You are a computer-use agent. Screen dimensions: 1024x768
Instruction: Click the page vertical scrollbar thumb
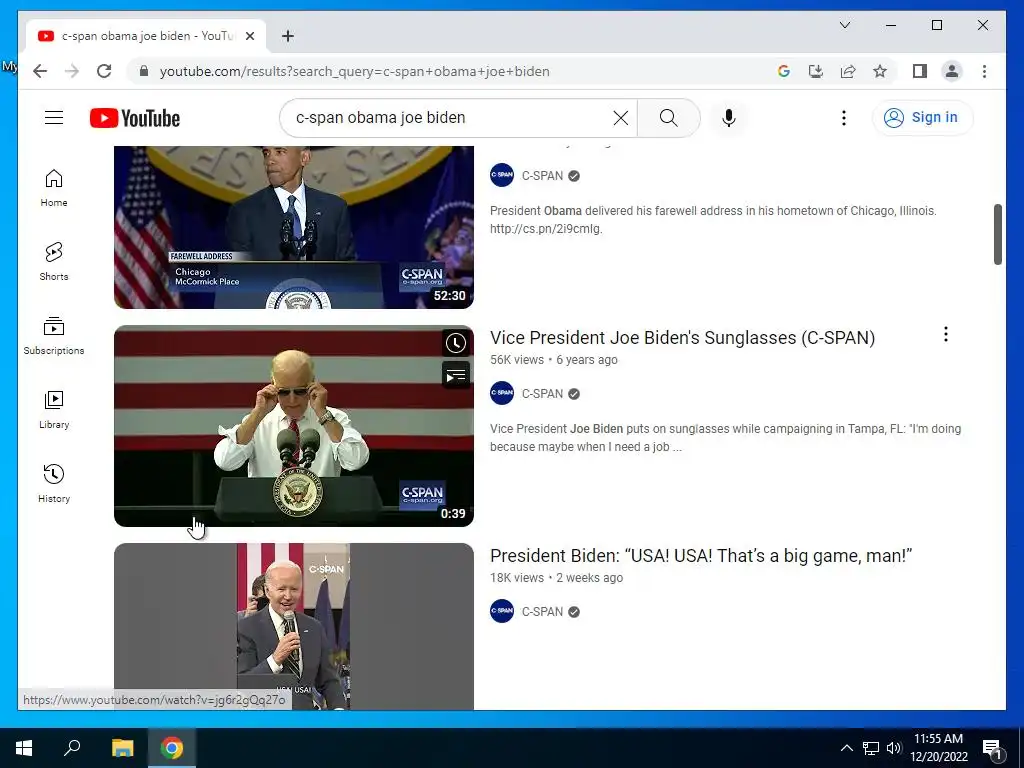(x=997, y=234)
